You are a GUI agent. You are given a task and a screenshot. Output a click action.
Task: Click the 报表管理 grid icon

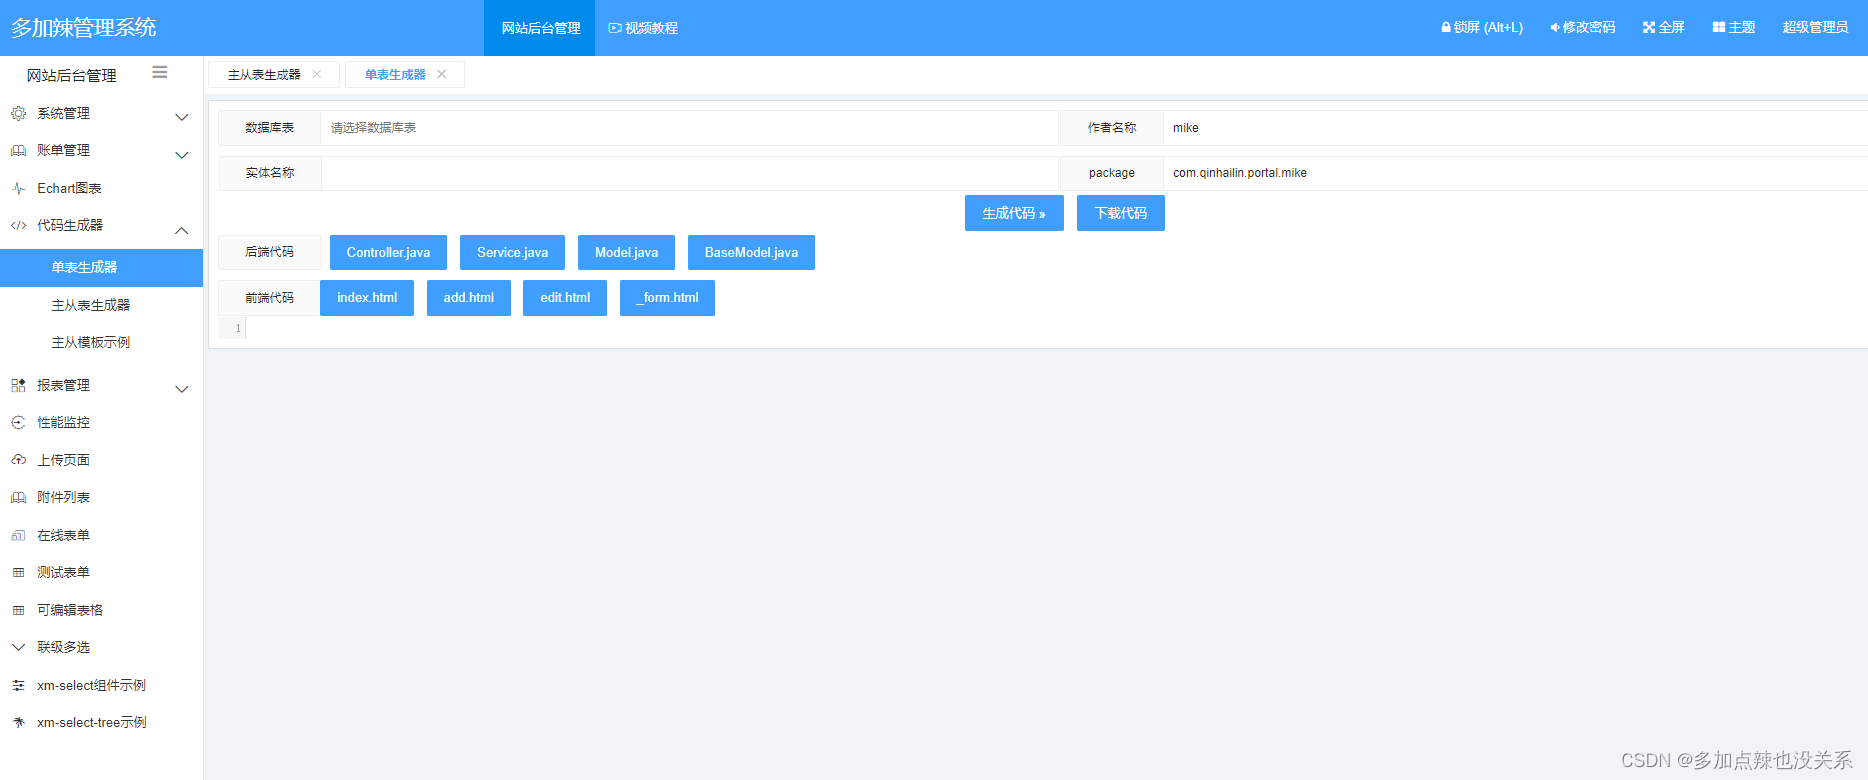pos(18,385)
